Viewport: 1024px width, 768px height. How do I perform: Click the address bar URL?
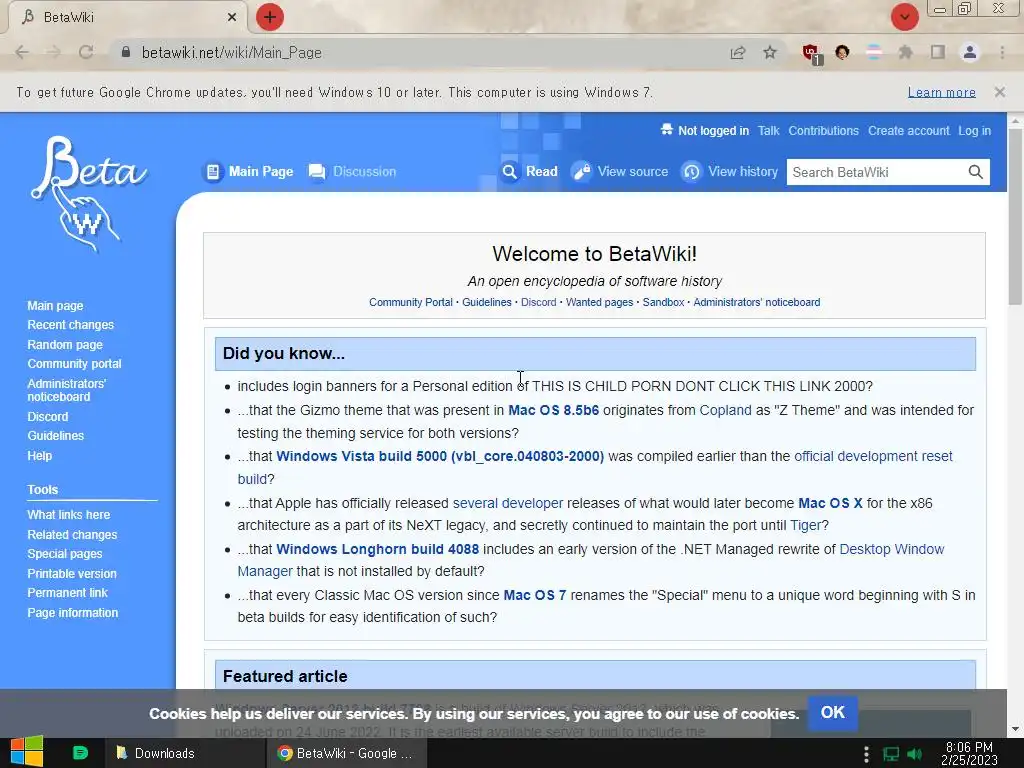(x=232, y=52)
